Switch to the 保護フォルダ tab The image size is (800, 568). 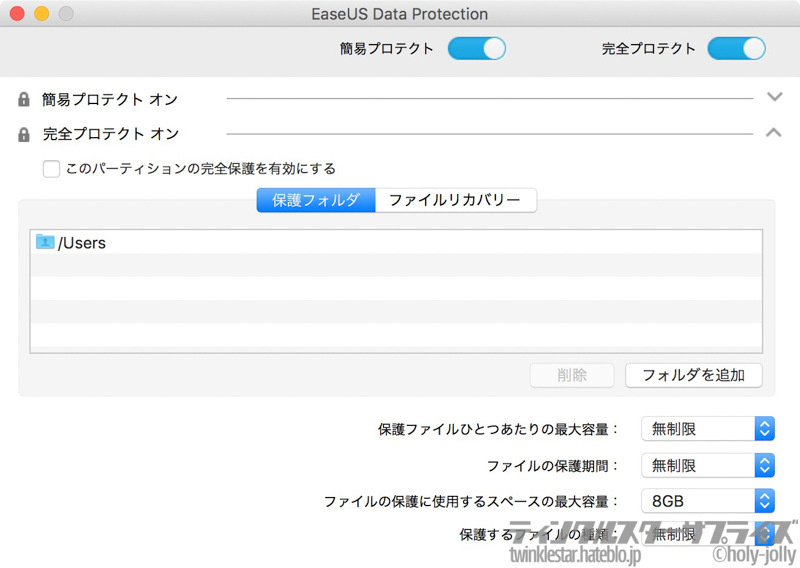pyautogui.click(x=316, y=200)
